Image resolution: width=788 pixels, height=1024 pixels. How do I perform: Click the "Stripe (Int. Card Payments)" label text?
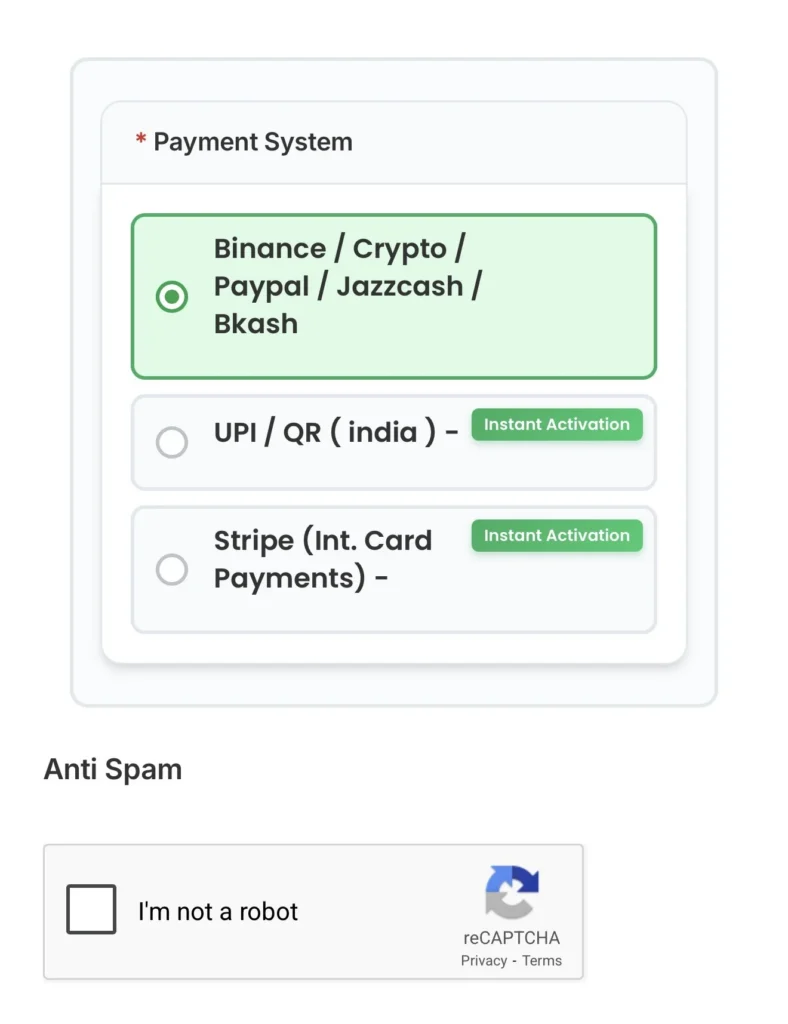point(322,559)
